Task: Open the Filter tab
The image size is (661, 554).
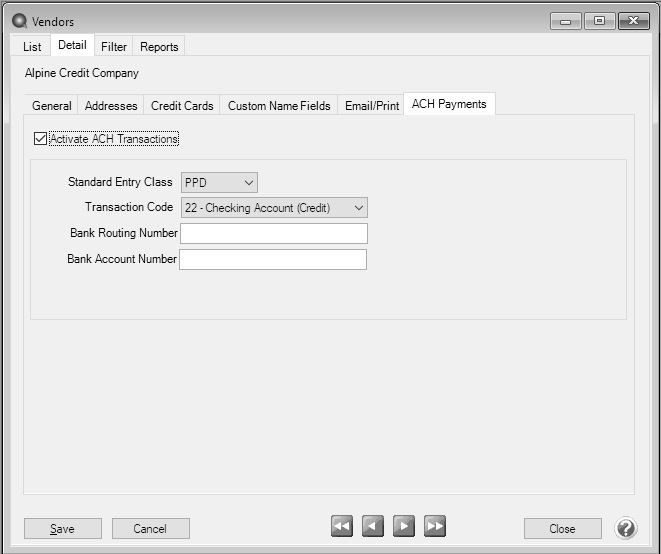Action: point(114,47)
